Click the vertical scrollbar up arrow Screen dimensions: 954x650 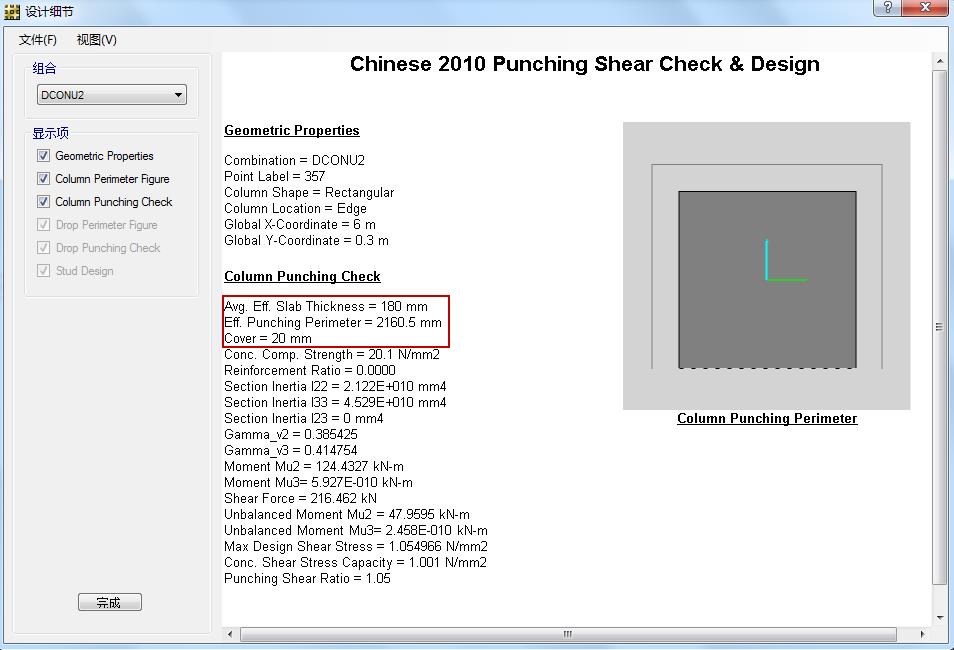[939, 62]
